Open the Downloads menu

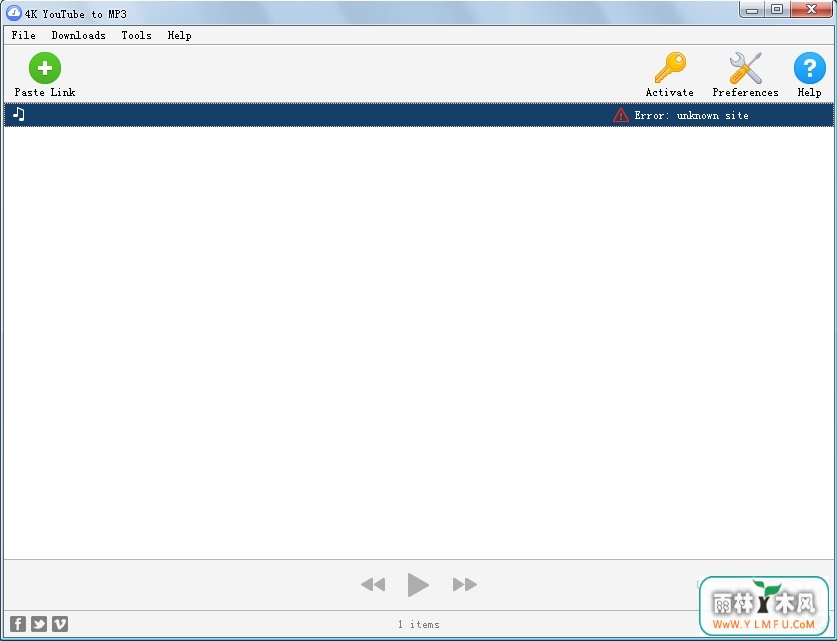pos(78,35)
